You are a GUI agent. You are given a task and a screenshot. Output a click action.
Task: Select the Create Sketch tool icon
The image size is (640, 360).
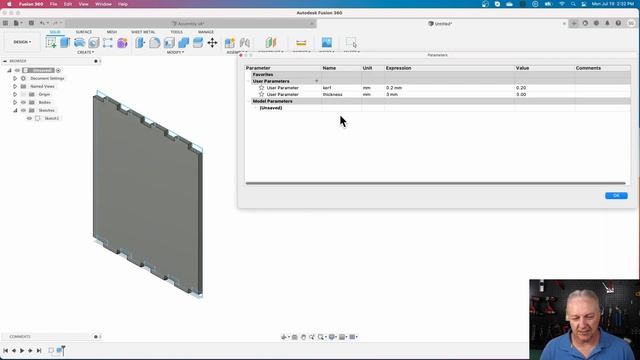point(51,42)
